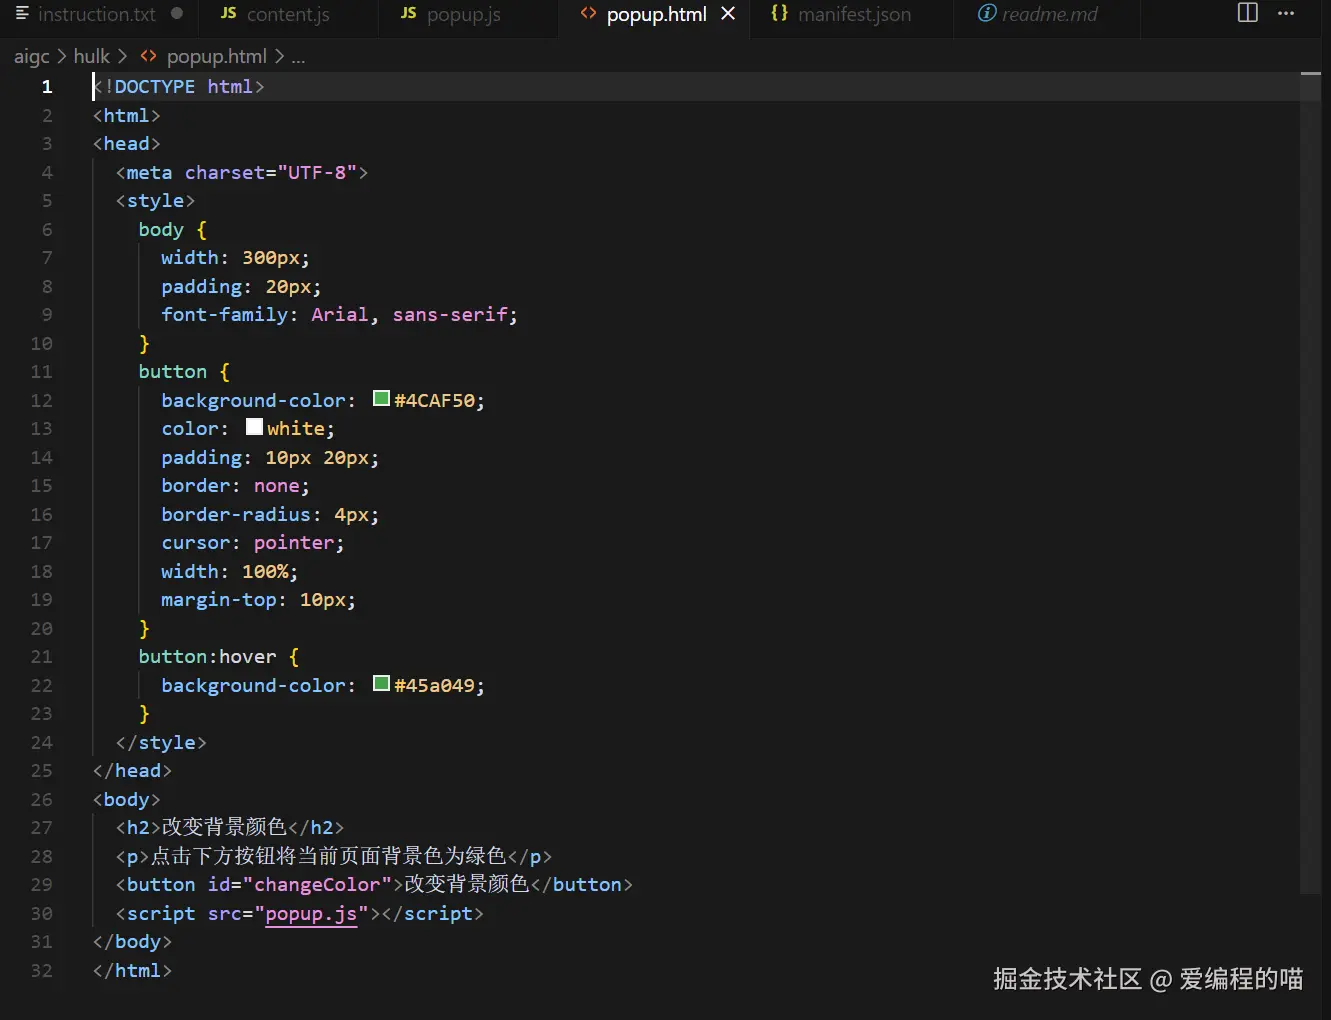Click the split editor icon
The width and height of the screenshot is (1331, 1020).
tap(1248, 13)
